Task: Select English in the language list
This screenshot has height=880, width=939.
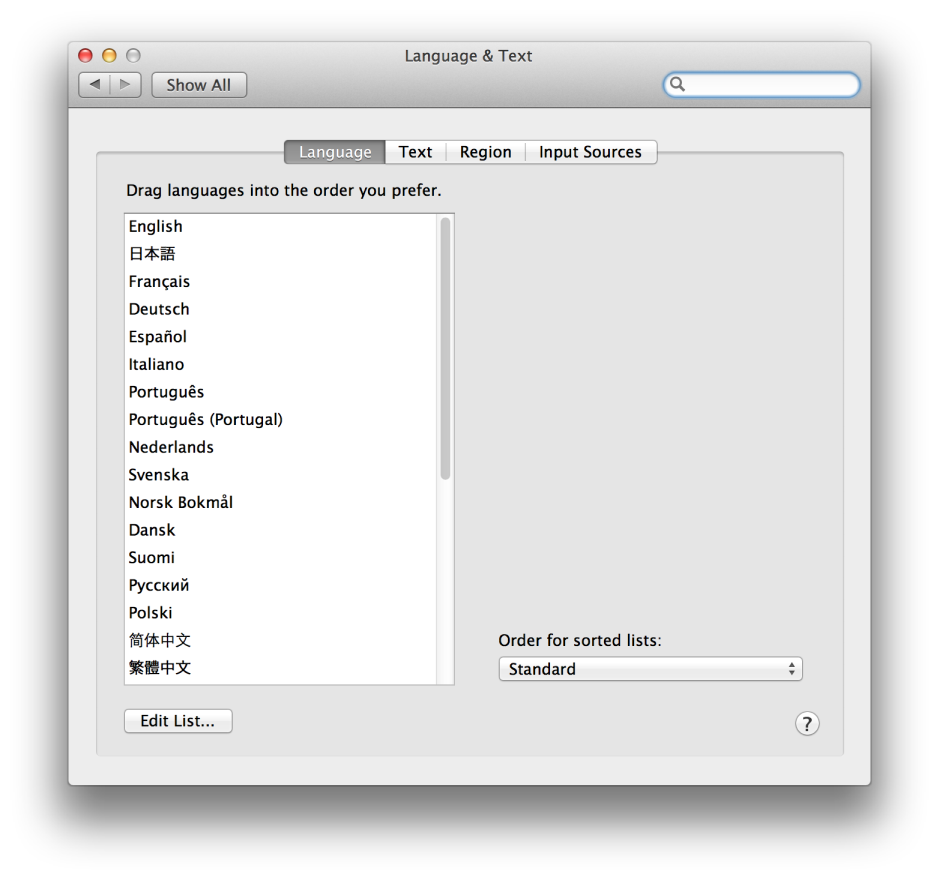Action: 155,226
